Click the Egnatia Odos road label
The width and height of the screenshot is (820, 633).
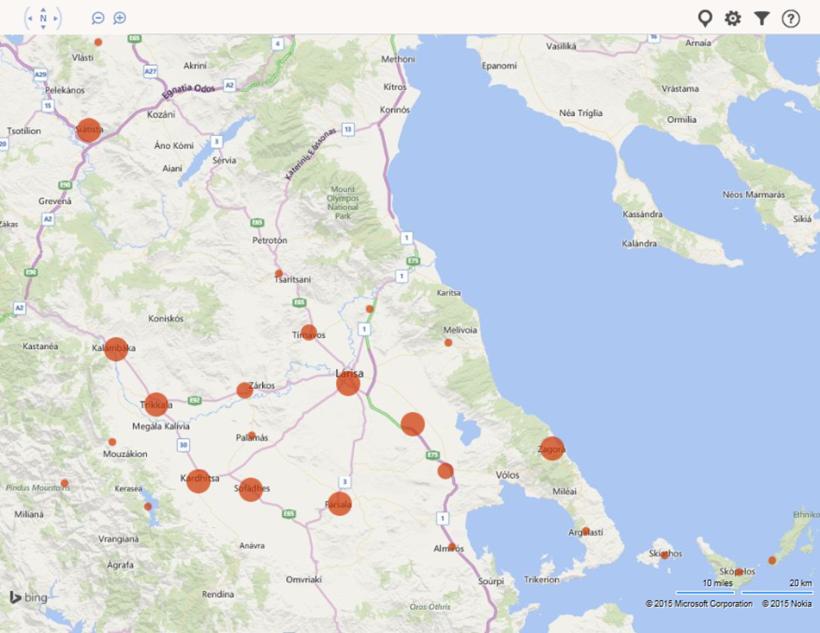click(x=188, y=91)
